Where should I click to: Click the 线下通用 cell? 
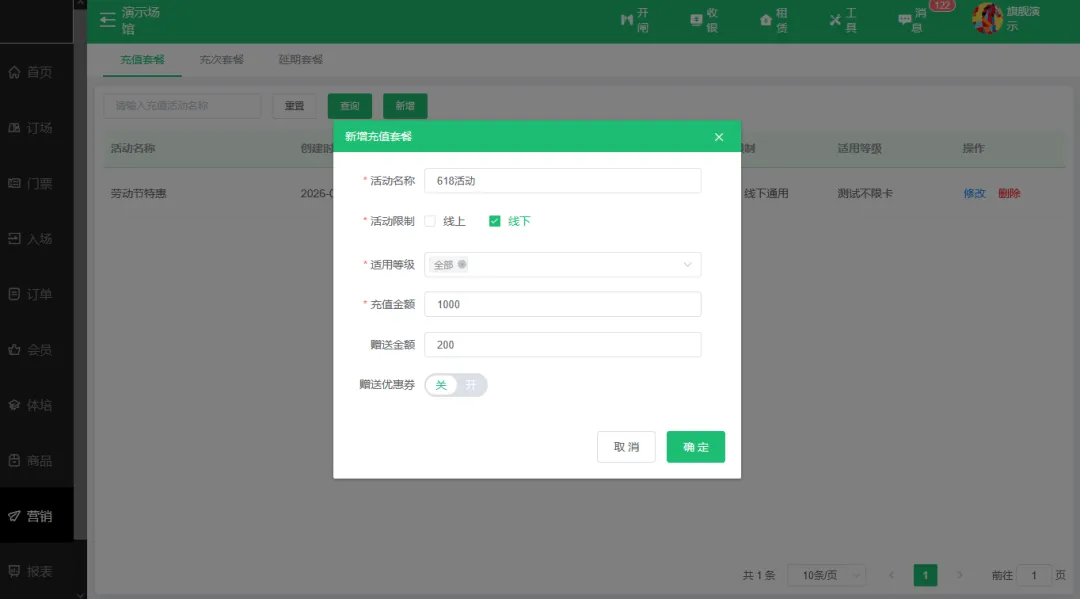click(766, 193)
